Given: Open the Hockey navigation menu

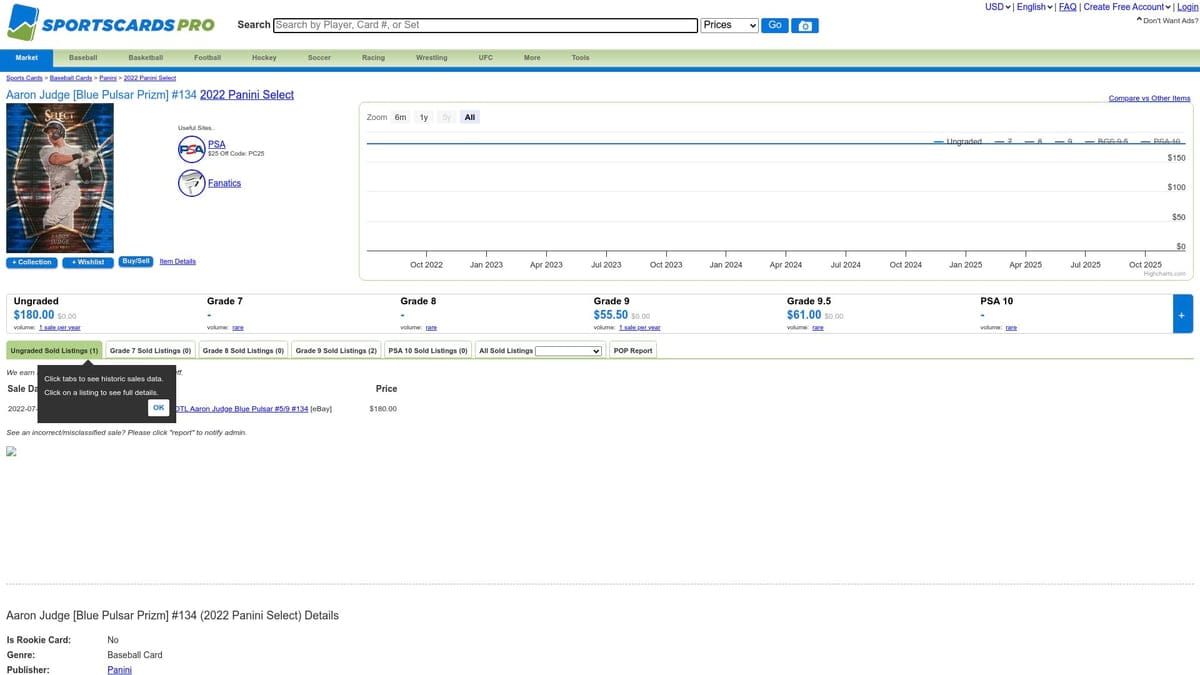Looking at the screenshot, I should (264, 58).
